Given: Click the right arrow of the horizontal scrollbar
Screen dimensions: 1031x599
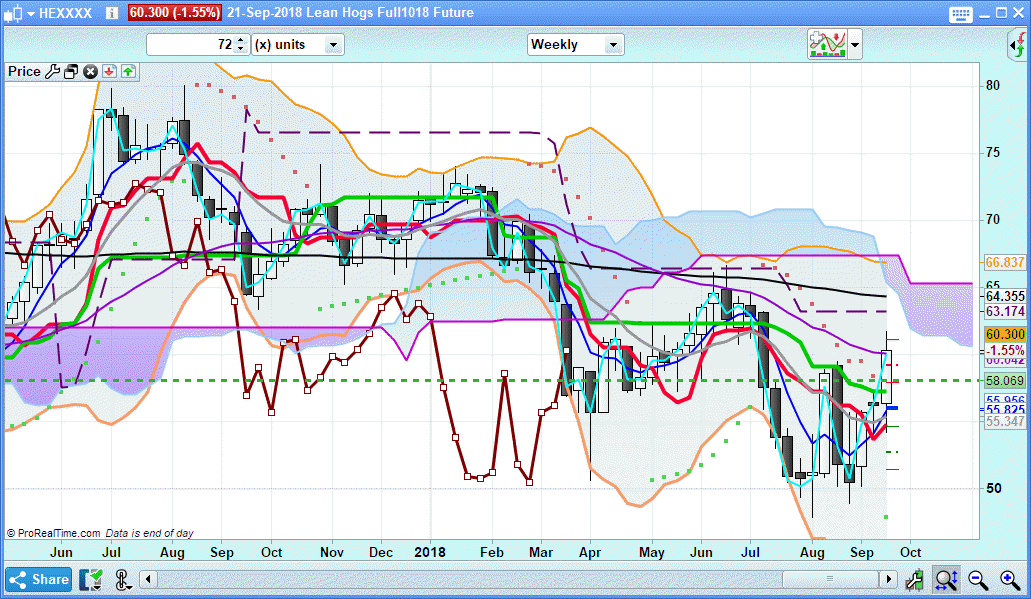Looking at the screenshot, I should (888, 579).
